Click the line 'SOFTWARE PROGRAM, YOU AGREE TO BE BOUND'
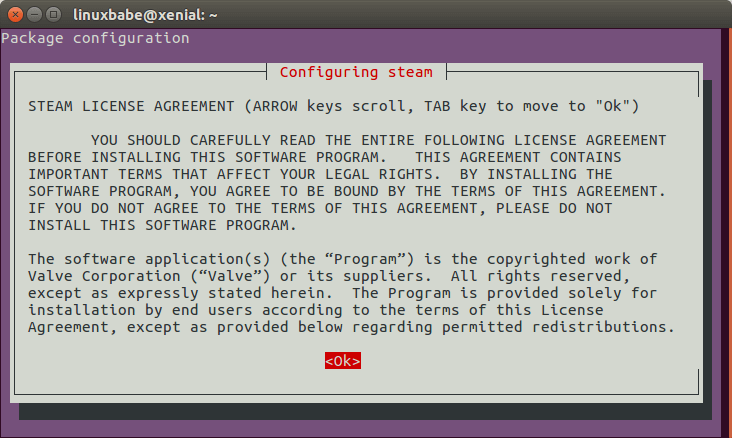Image resolution: width=732 pixels, height=438 pixels. pyautogui.click(x=347, y=191)
